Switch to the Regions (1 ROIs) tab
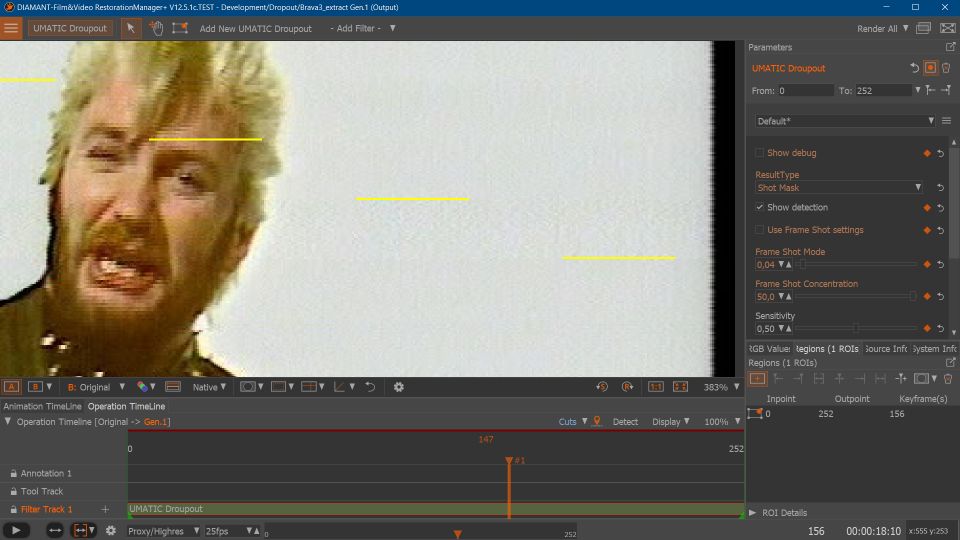The width and height of the screenshot is (960, 540). coord(828,349)
